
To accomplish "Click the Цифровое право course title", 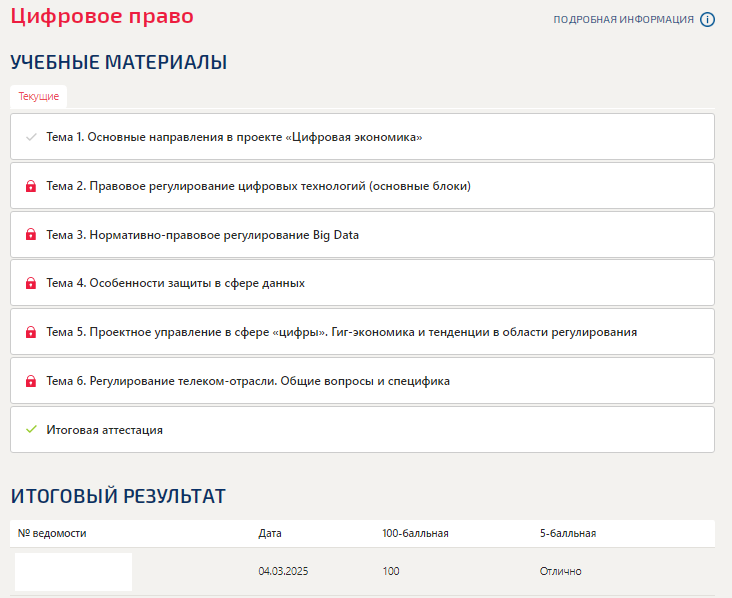I will (102, 16).
